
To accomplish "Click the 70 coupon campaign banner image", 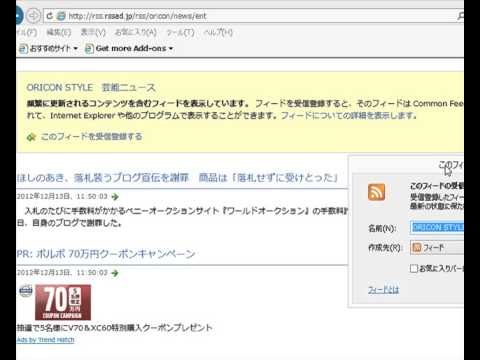I will 63,302.
